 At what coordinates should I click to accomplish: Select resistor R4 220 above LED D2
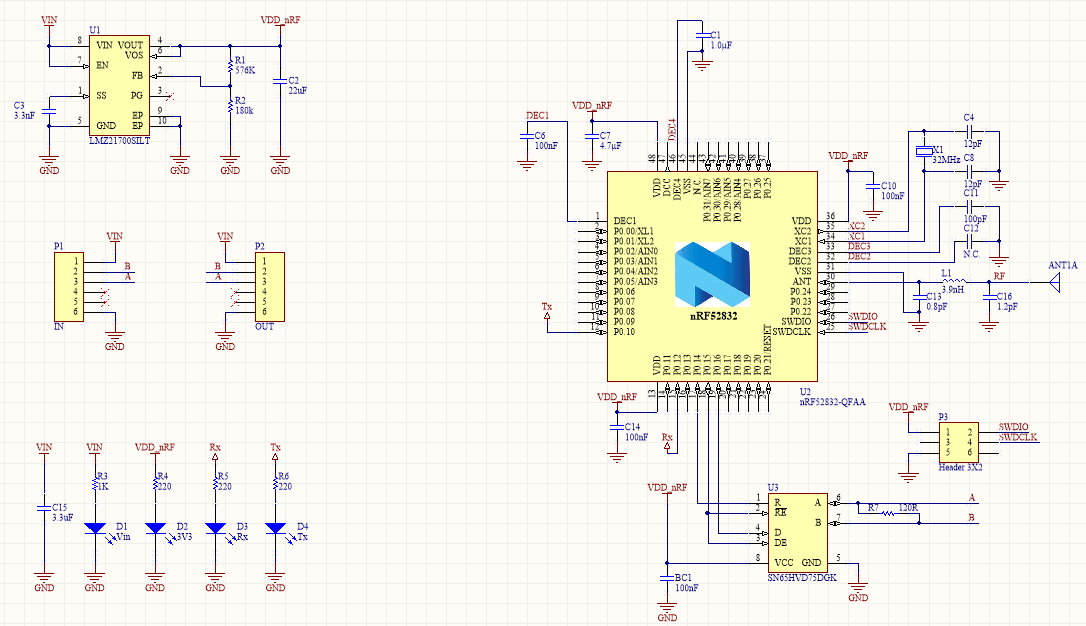tap(155, 485)
